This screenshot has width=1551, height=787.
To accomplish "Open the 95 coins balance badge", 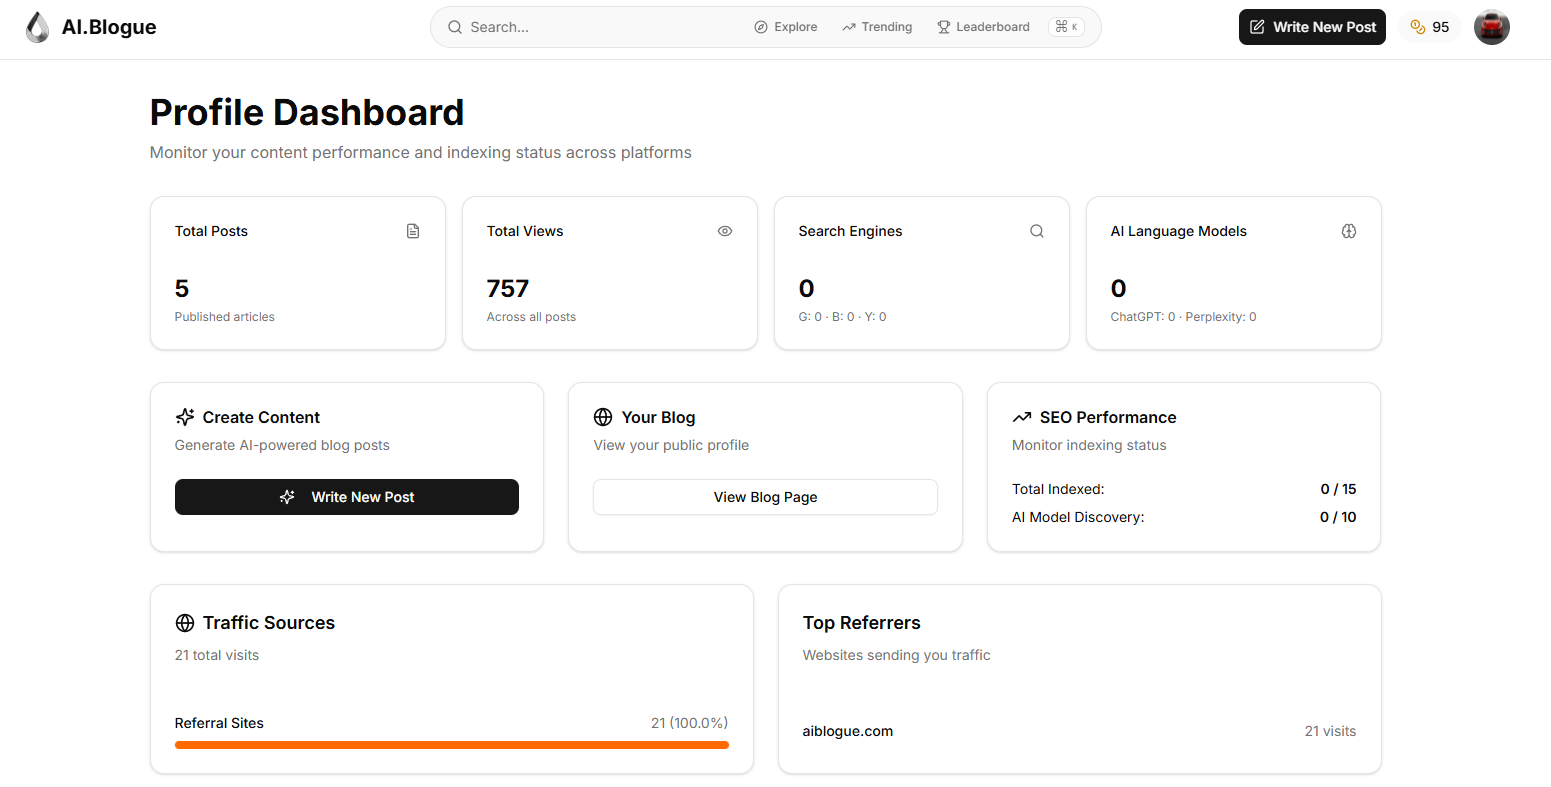I will click(1430, 27).
